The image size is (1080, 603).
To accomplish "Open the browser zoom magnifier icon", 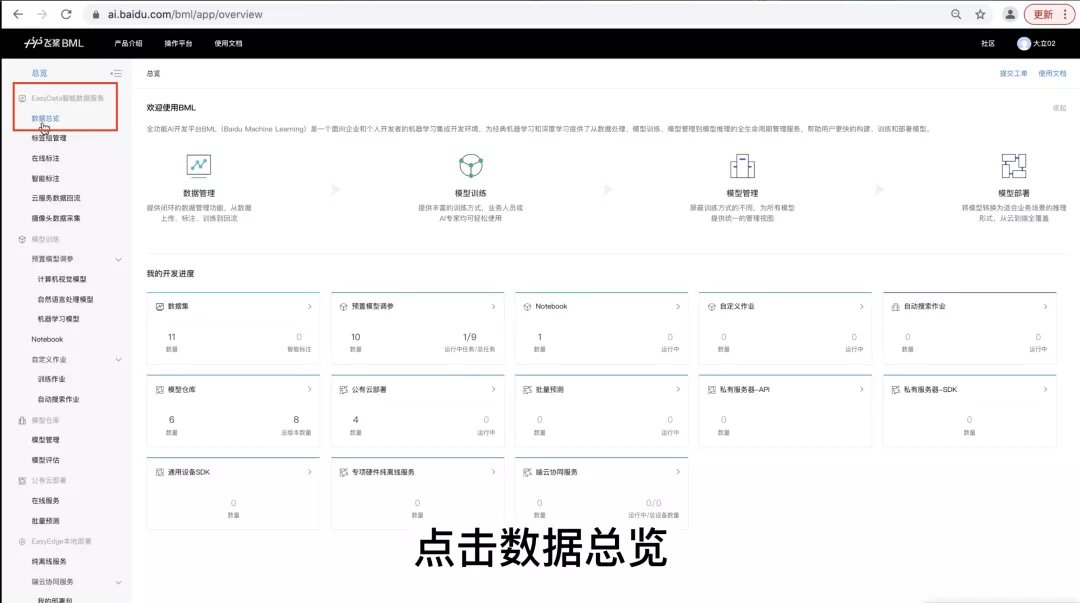I will coord(956,14).
